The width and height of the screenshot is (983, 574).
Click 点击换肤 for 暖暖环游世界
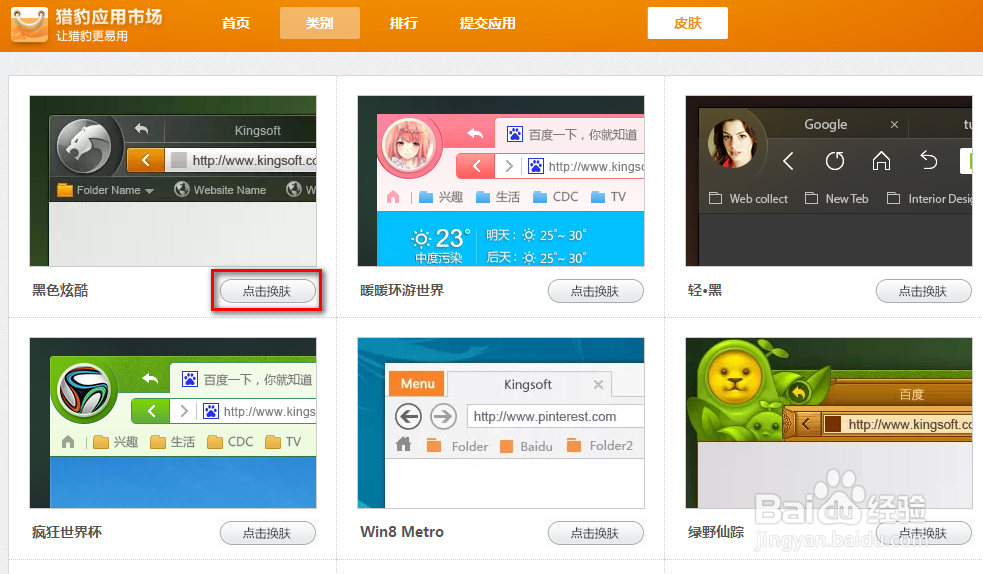coord(596,291)
